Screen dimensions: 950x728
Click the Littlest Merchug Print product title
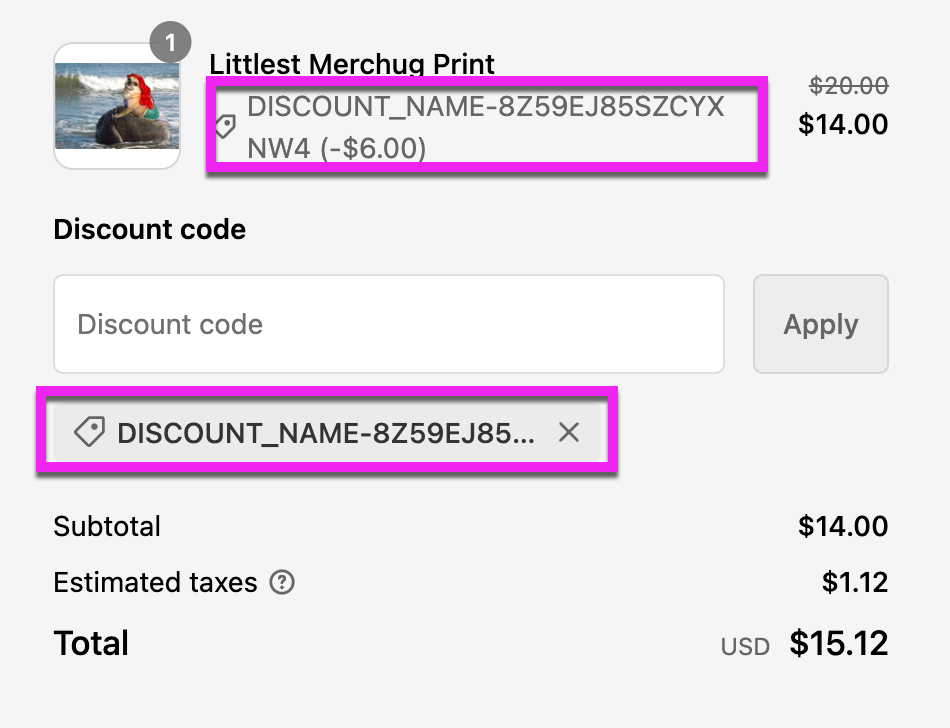coord(352,64)
